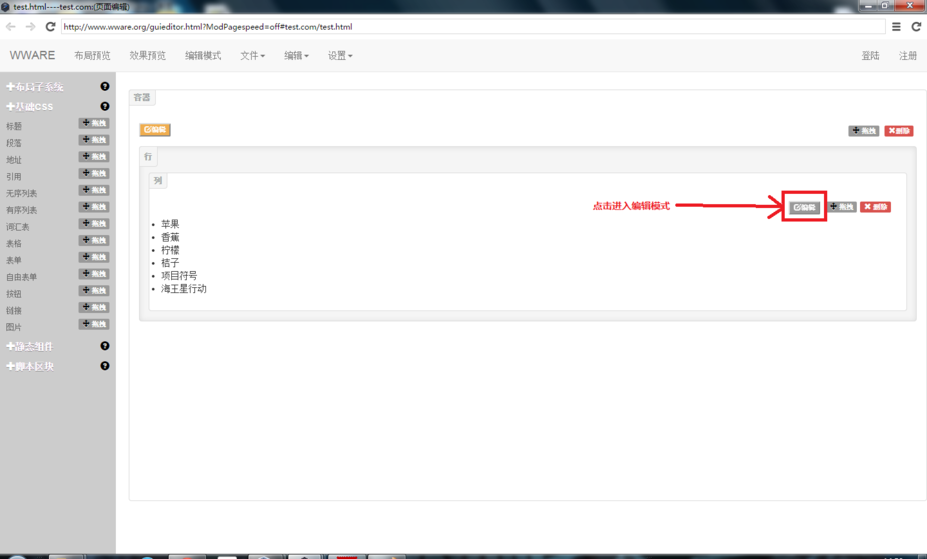The image size is (927, 559).
Task: Click the 自由表单 label in the sidebar
Action: [x=21, y=277]
